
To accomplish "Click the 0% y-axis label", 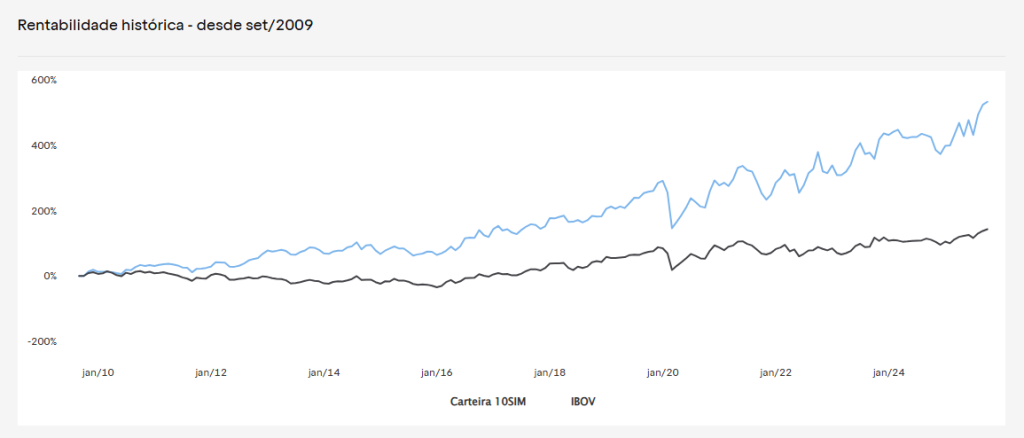I will (48, 276).
